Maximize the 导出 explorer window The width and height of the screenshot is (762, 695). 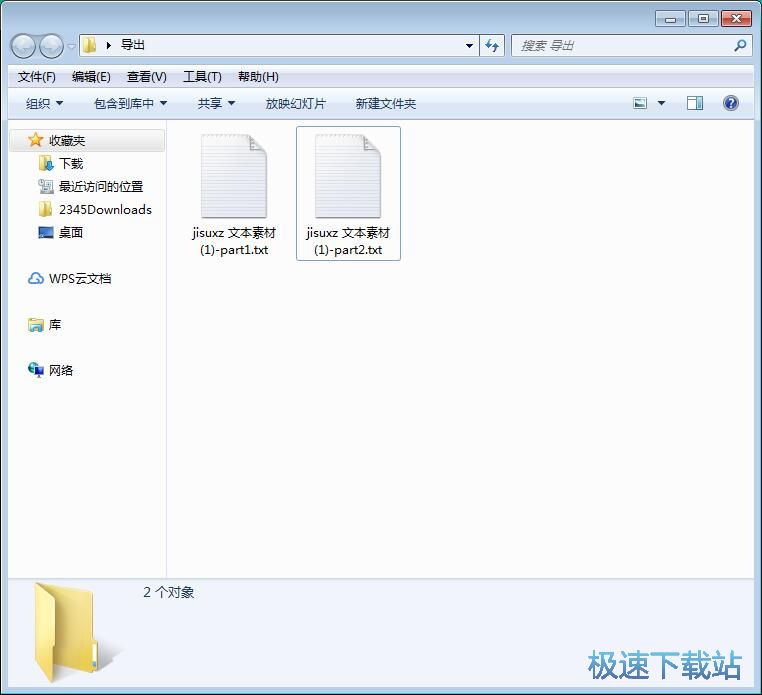pos(703,19)
